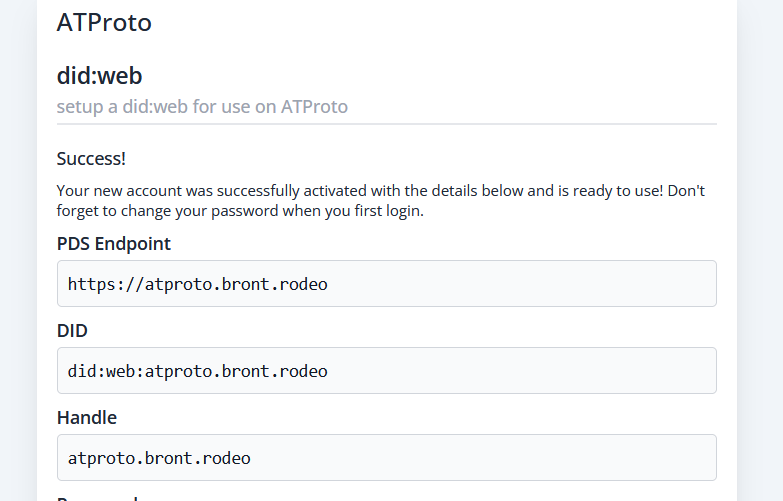The height and width of the screenshot is (501, 783).
Task: Click the PDS Endpoint label
Action: click(x=113, y=243)
